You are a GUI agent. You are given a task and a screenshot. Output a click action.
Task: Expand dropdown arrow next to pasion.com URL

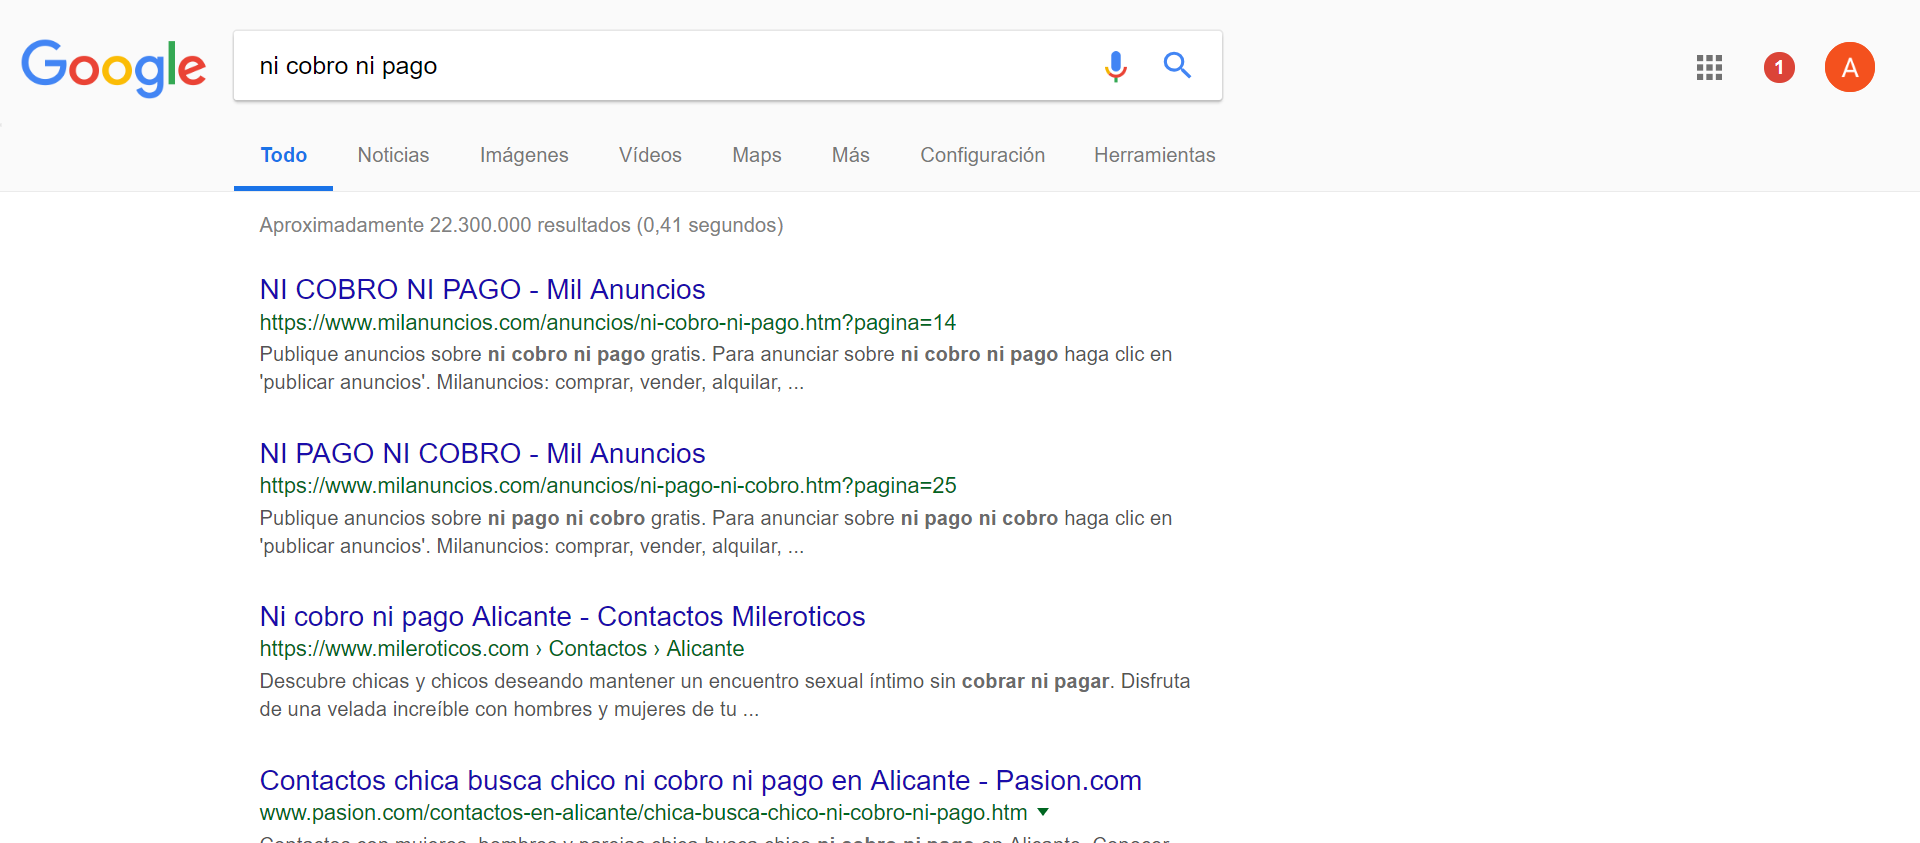point(1043,812)
